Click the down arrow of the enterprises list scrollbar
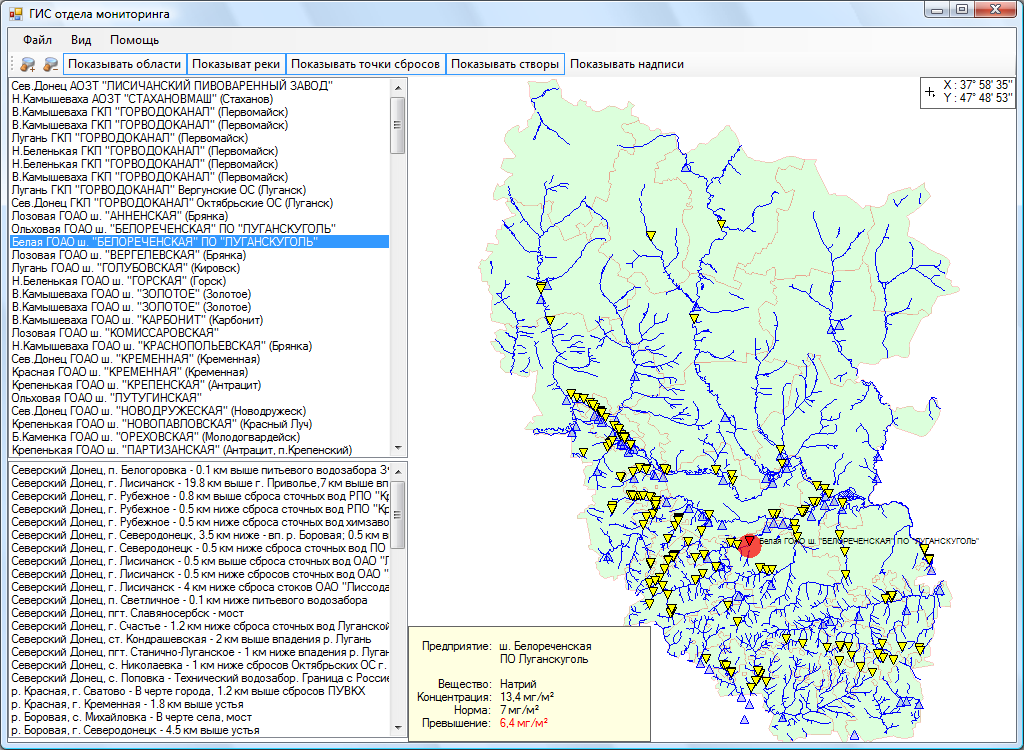 point(398,448)
